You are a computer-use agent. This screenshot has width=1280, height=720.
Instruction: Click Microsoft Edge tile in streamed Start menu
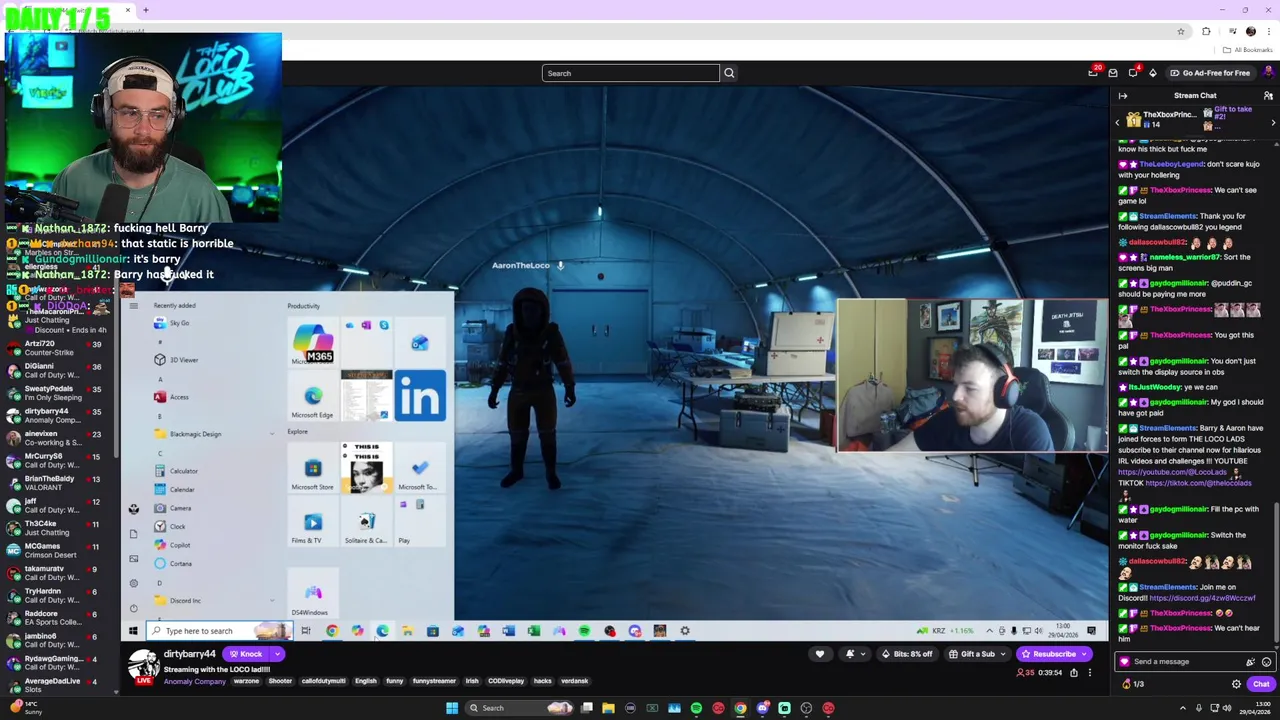(313, 398)
